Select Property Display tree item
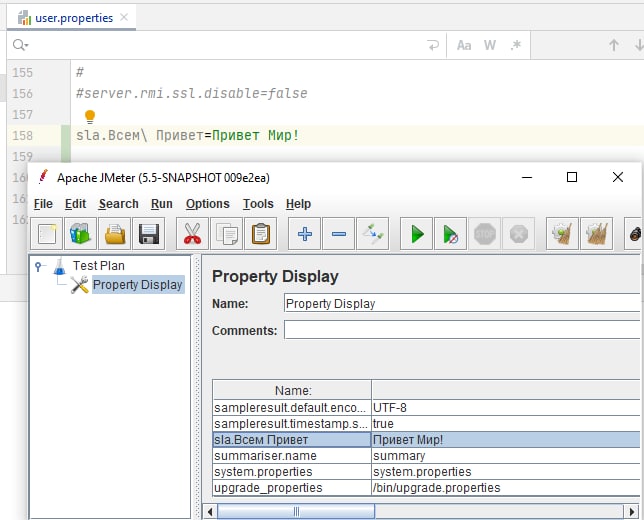This screenshot has width=644, height=520. point(138,285)
